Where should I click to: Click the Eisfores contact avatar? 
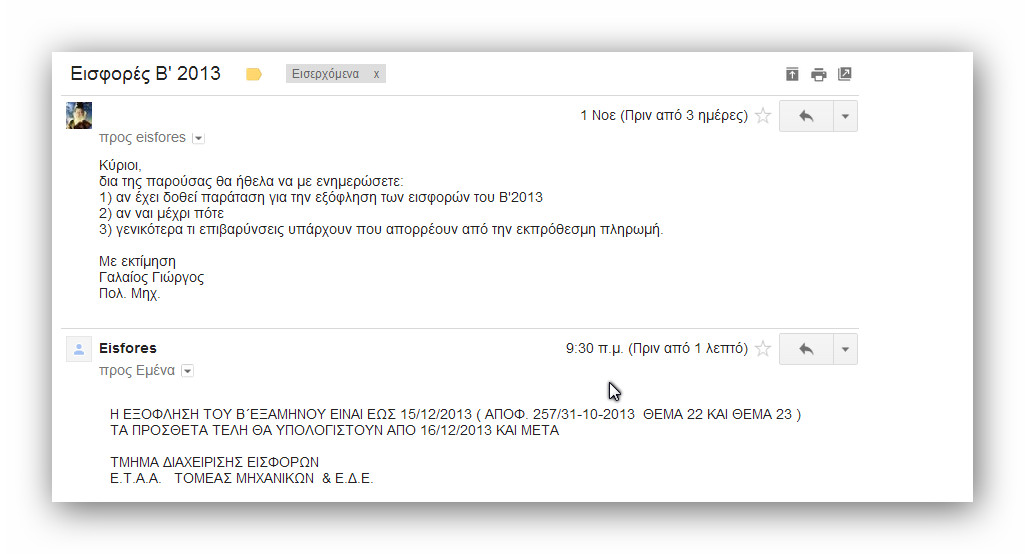point(79,349)
